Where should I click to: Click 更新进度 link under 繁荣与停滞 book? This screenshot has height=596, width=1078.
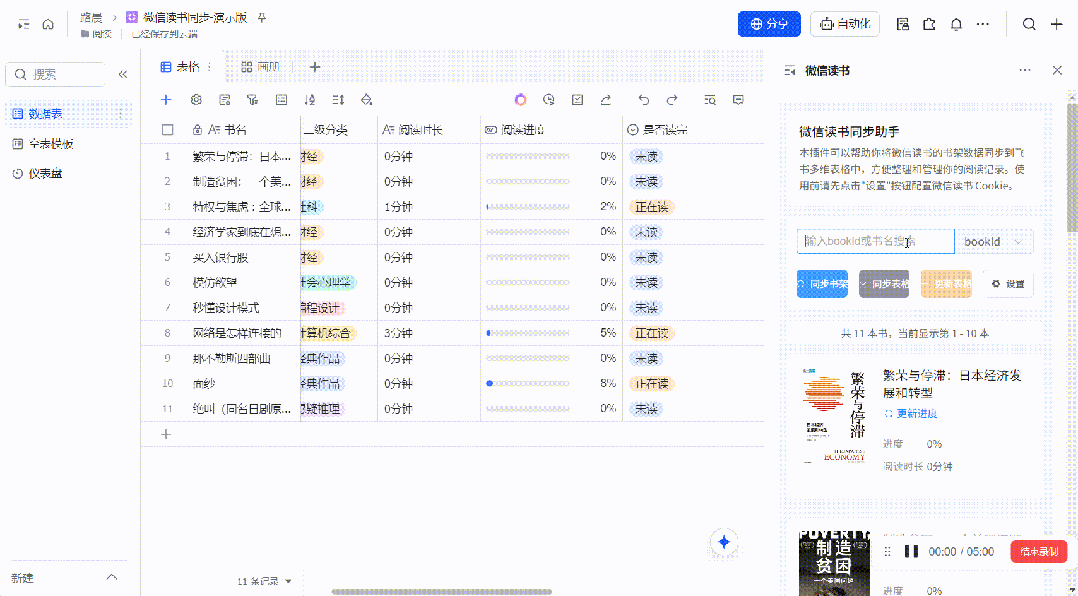coord(911,414)
